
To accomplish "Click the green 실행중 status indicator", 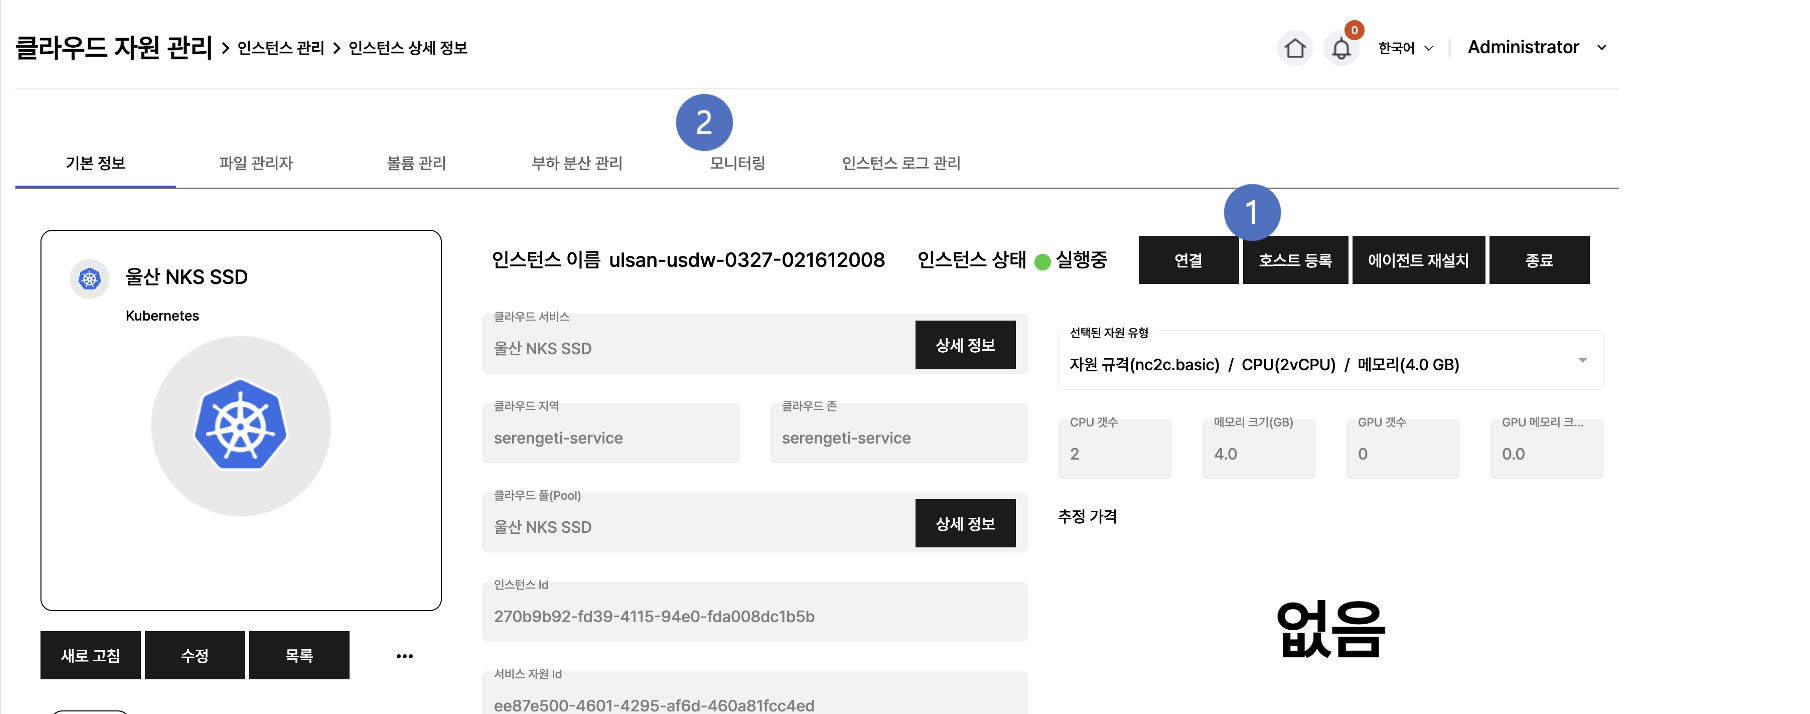I will coord(1042,262).
